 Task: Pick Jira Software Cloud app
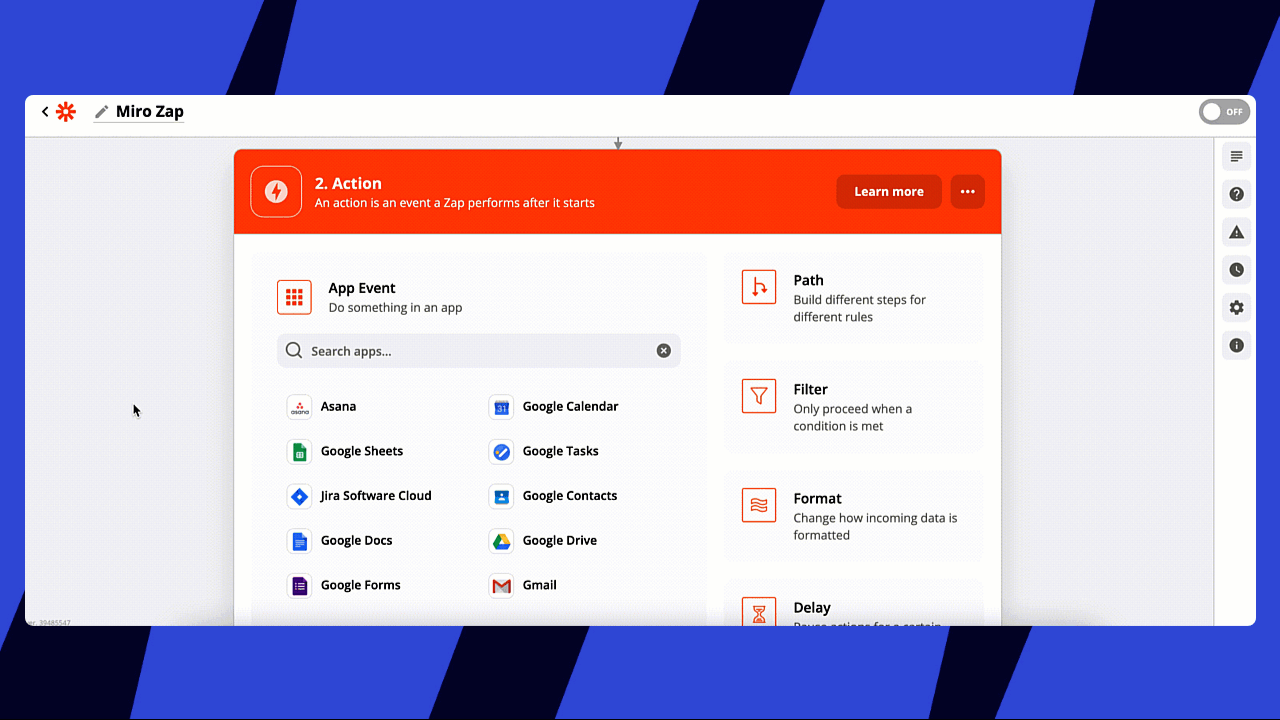[375, 496]
